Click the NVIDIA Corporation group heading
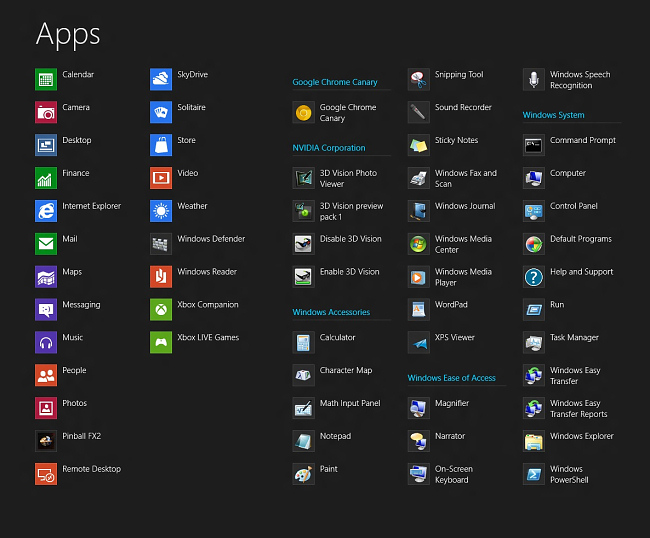This screenshot has width=650, height=538. click(x=329, y=148)
